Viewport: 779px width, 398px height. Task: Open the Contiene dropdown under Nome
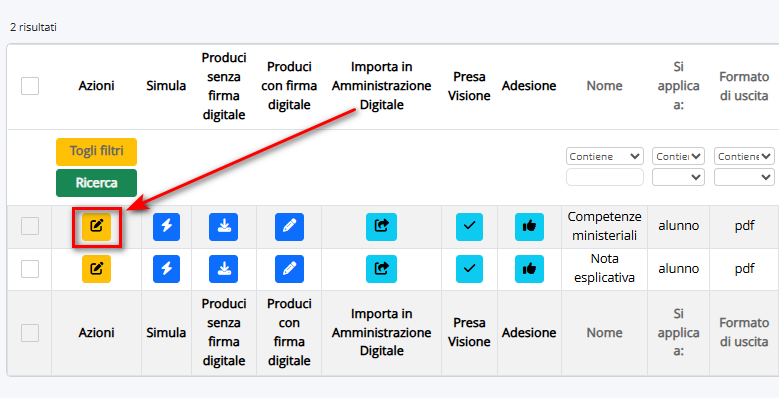[x=605, y=156]
